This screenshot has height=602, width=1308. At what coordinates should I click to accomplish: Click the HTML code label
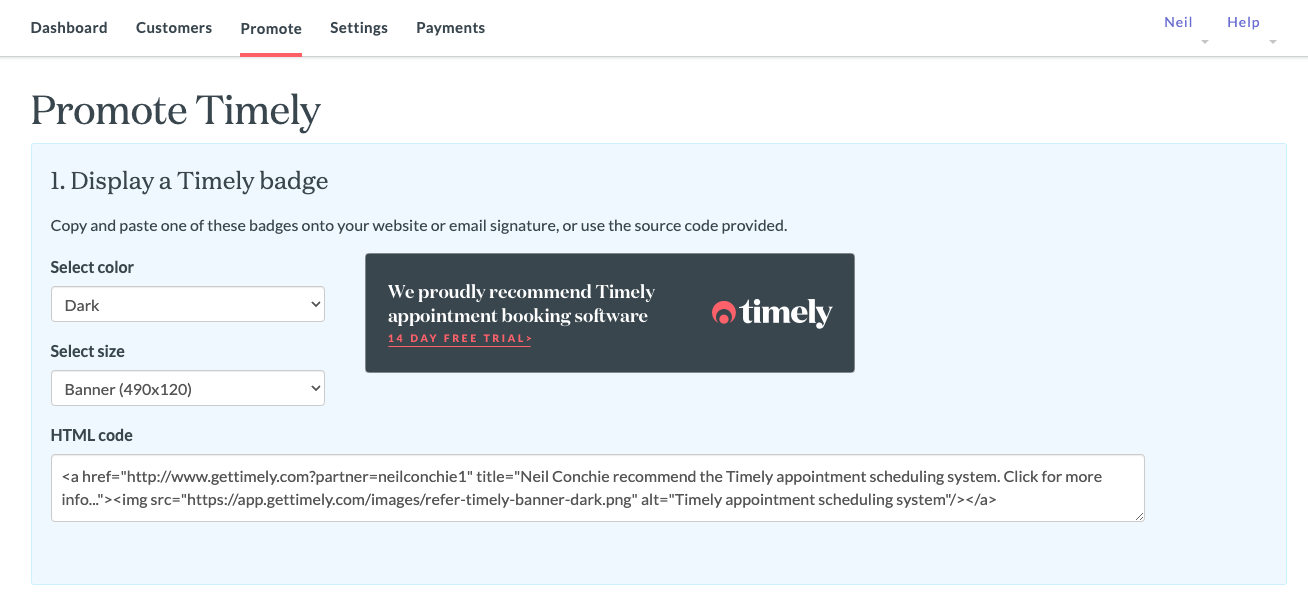pyautogui.click(x=92, y=435)
